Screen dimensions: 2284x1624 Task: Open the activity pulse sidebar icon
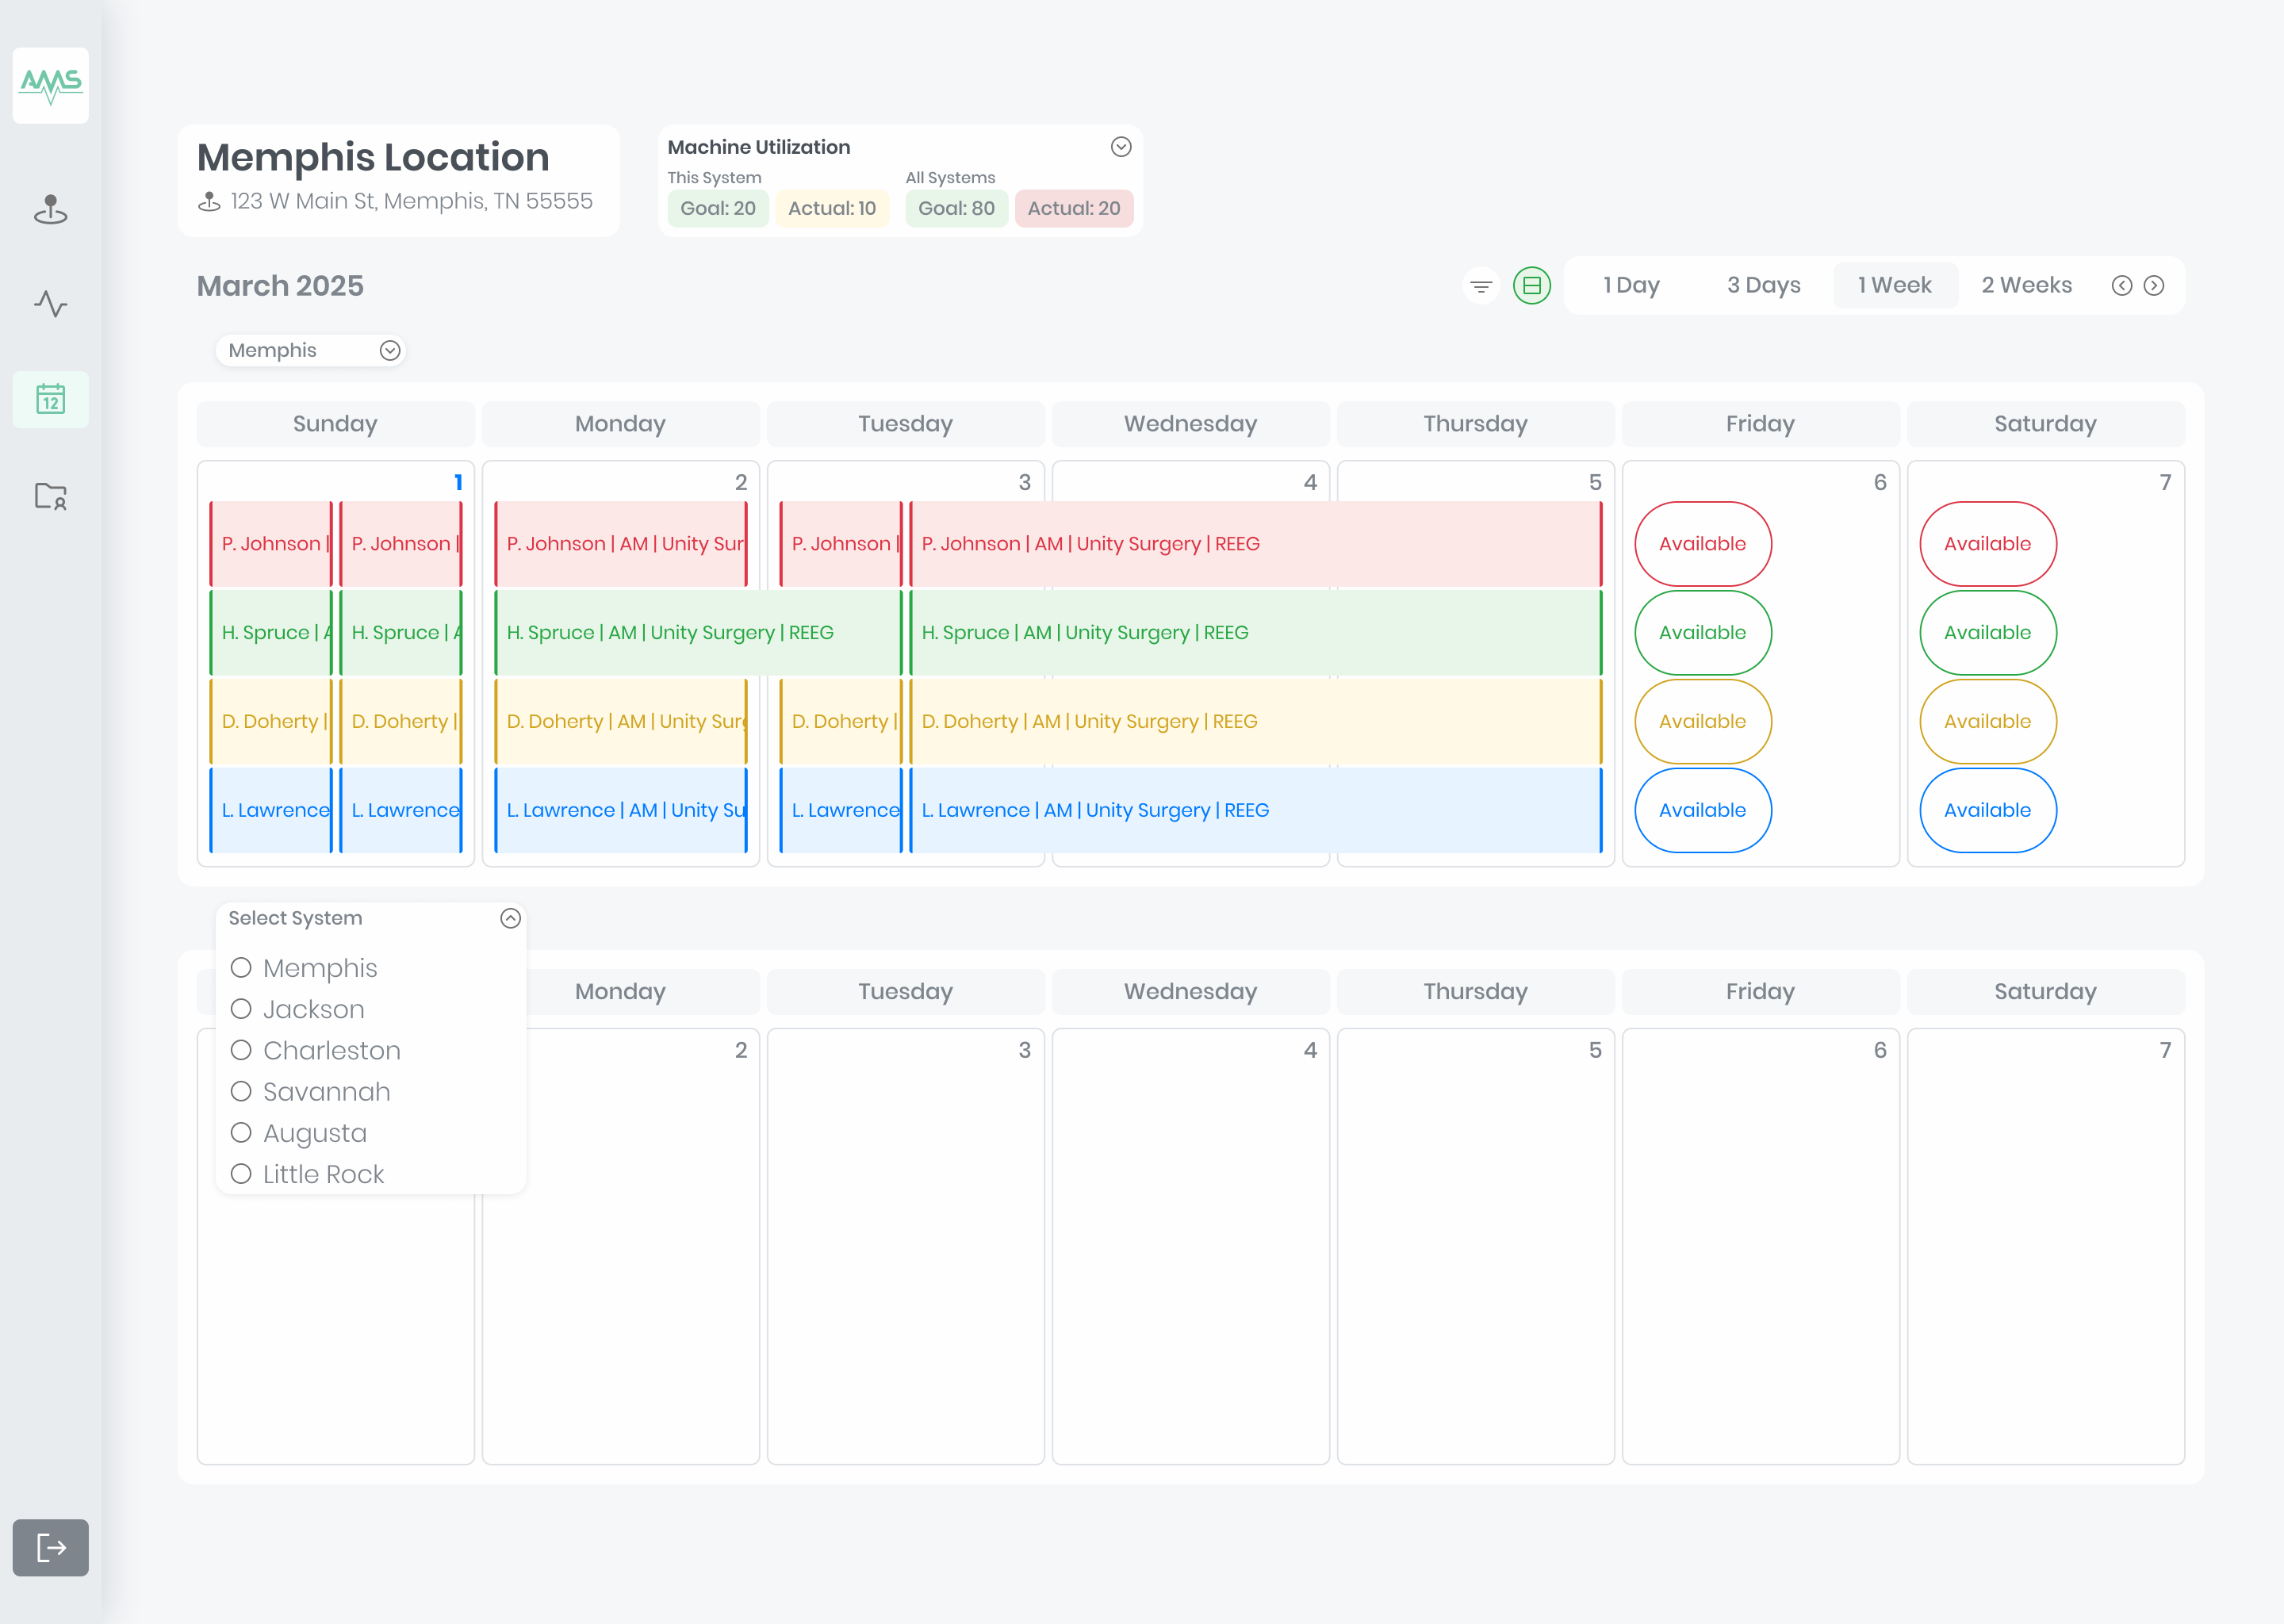50,303
